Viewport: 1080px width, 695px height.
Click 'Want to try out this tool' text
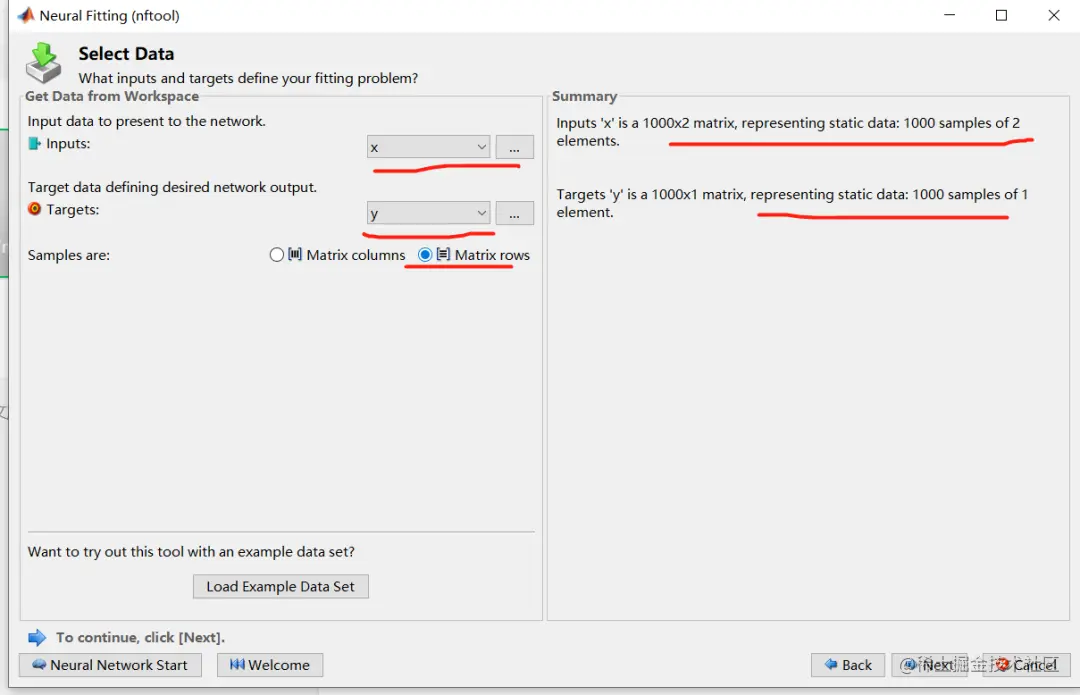pyautogui.click(x=191, y=552)
